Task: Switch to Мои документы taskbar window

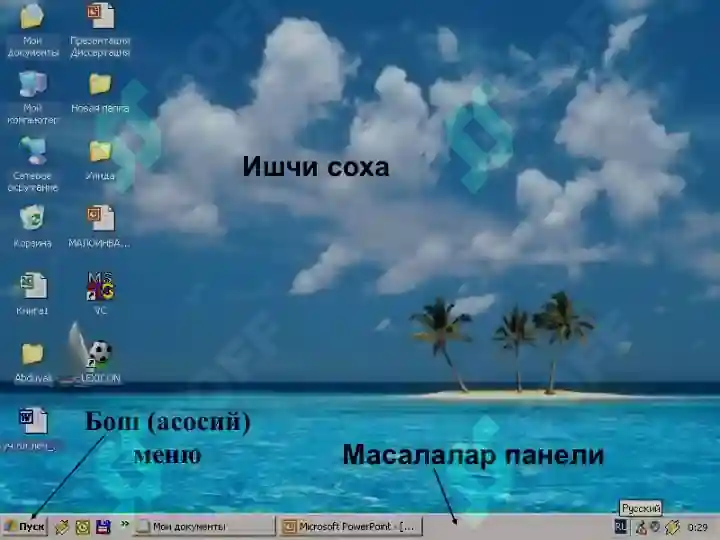Action: coord(204,526)
